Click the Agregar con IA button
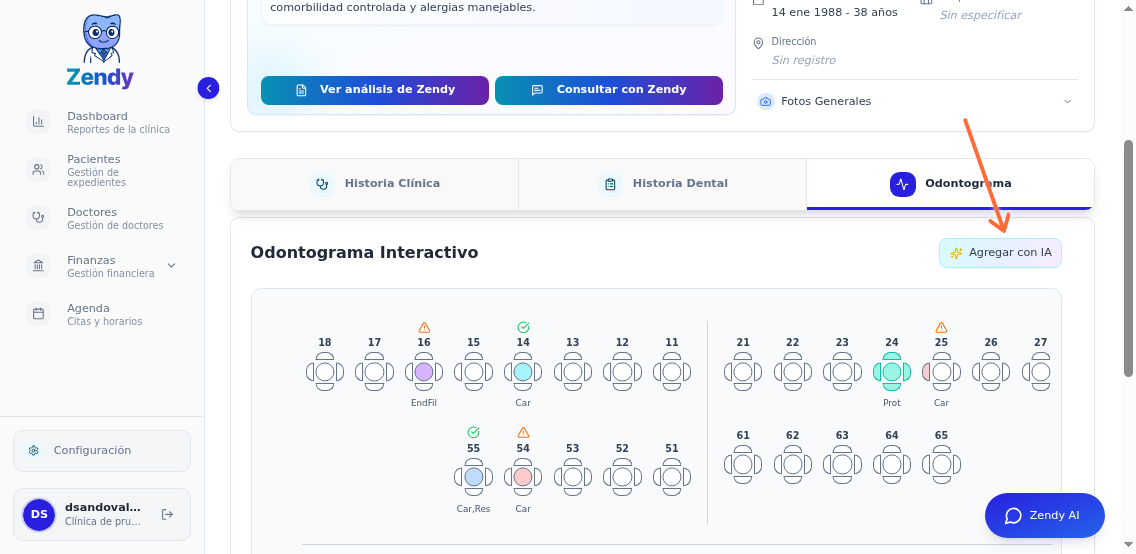This screenshot has width=1136, height=554. [x=1000, y=253]
